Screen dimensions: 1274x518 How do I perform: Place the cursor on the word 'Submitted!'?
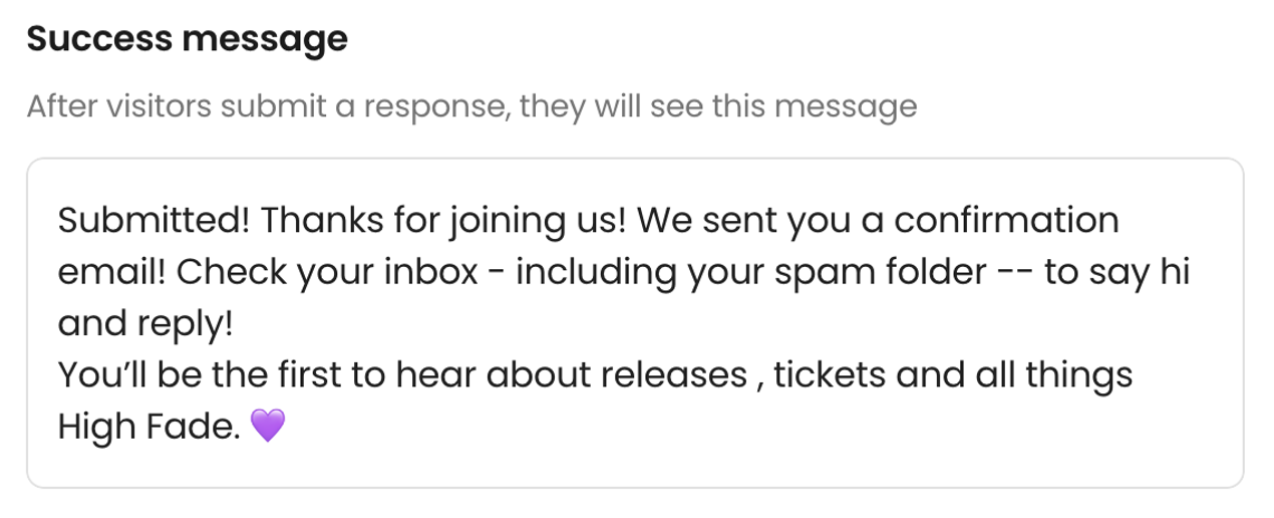click(x=154, y=220)
